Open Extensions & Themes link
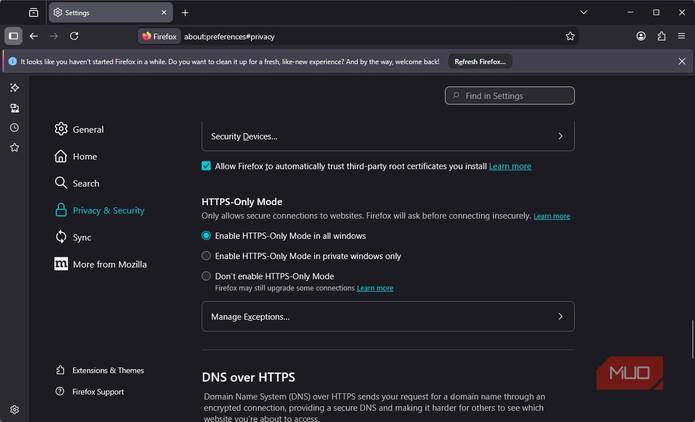Viewport: 695px width, 422px height. (x=100, y=370)
